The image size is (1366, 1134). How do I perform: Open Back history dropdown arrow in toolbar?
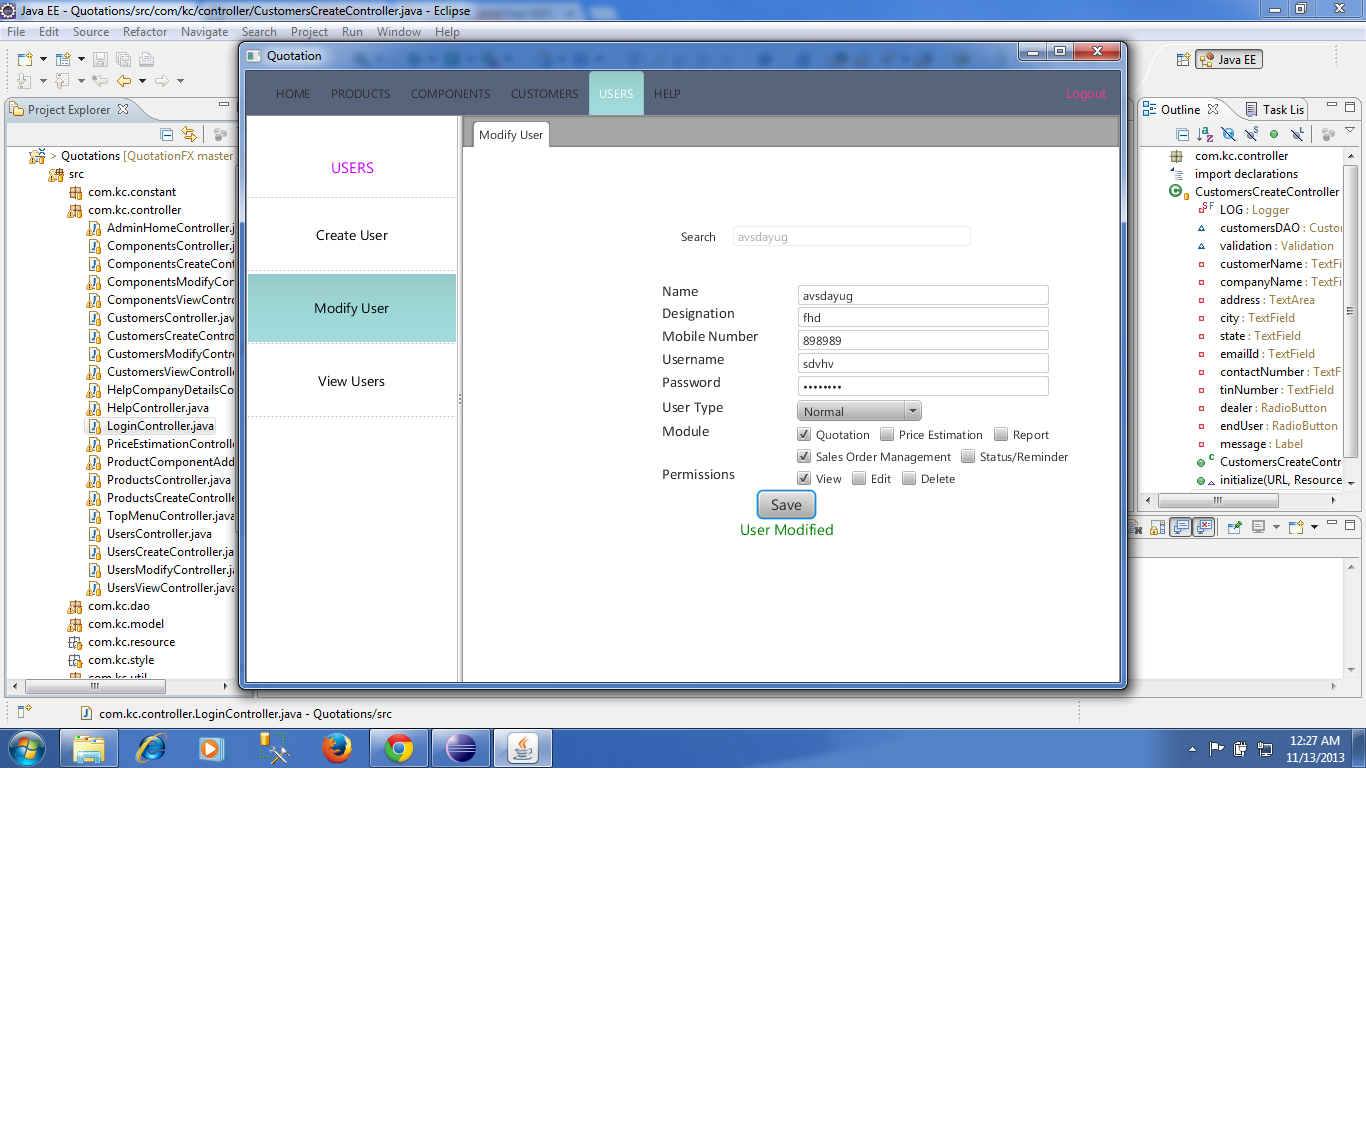click(x=142, y=81)
